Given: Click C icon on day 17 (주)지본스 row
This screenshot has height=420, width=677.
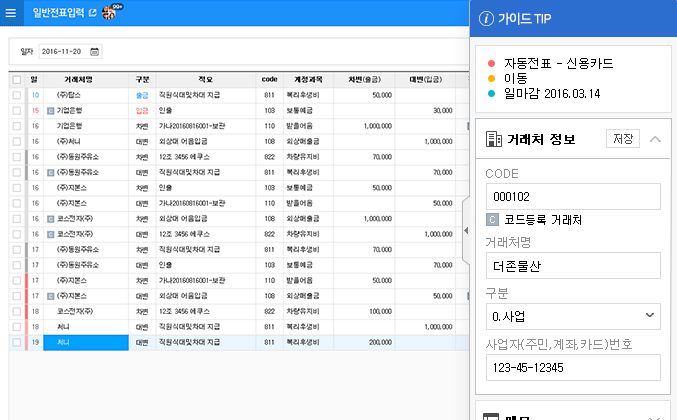Looking at the screenshot, I should pos(51,296).
